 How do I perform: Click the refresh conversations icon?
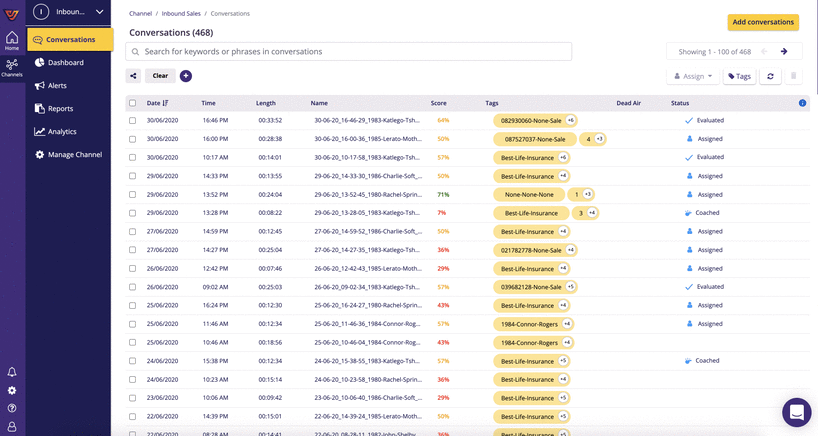coord(770,76)
